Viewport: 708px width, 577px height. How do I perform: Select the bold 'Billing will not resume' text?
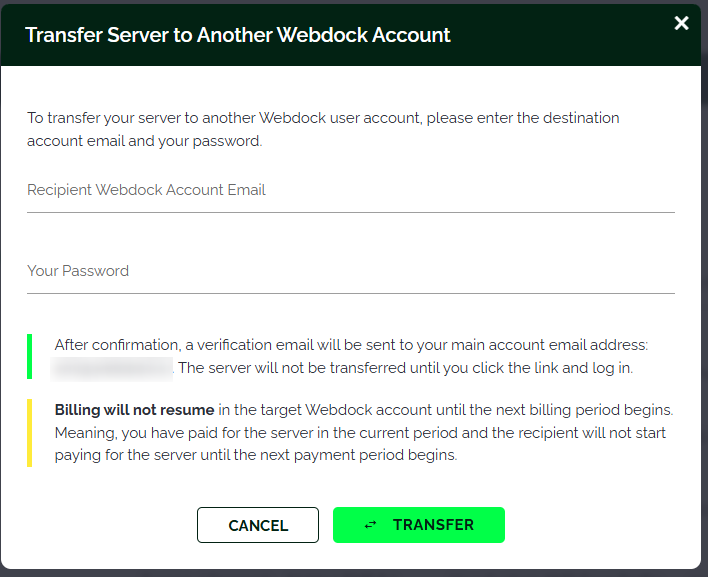[x=134, y=410]
